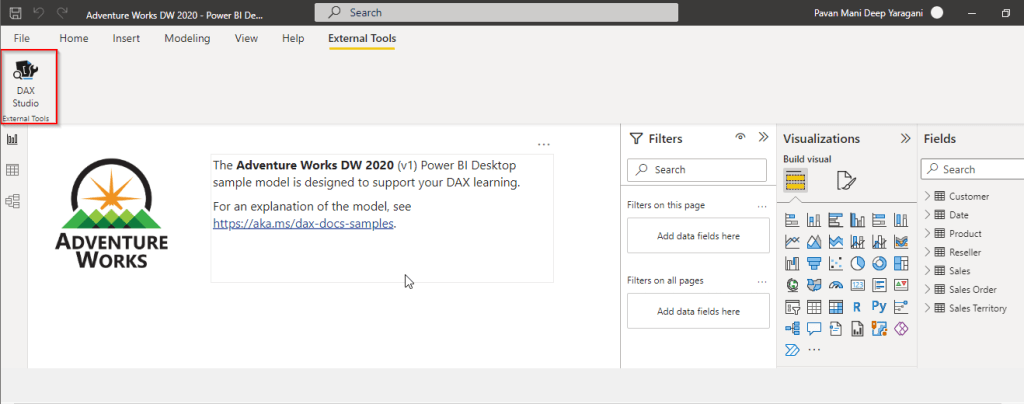
Task: Click the Fields pane search box
Action: (975, 170)
